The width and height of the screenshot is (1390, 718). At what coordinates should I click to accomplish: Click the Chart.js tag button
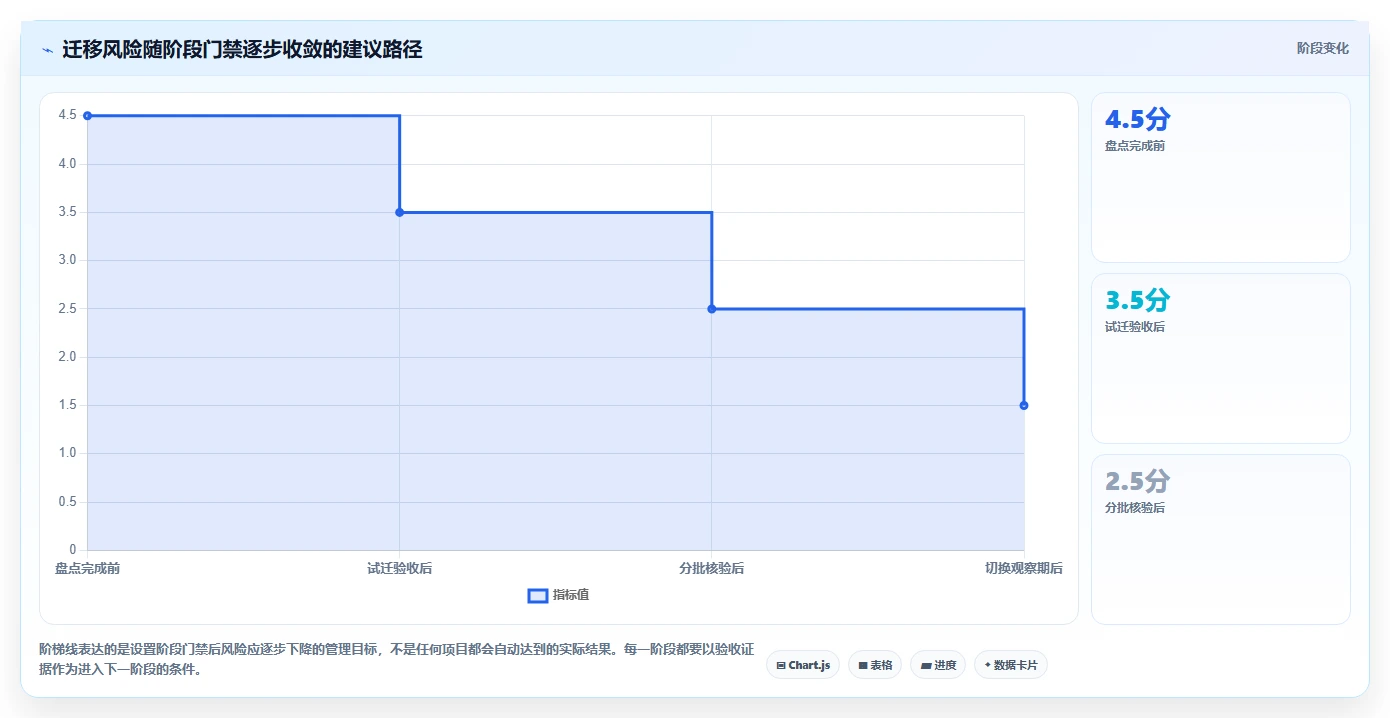tap(803, 665)
